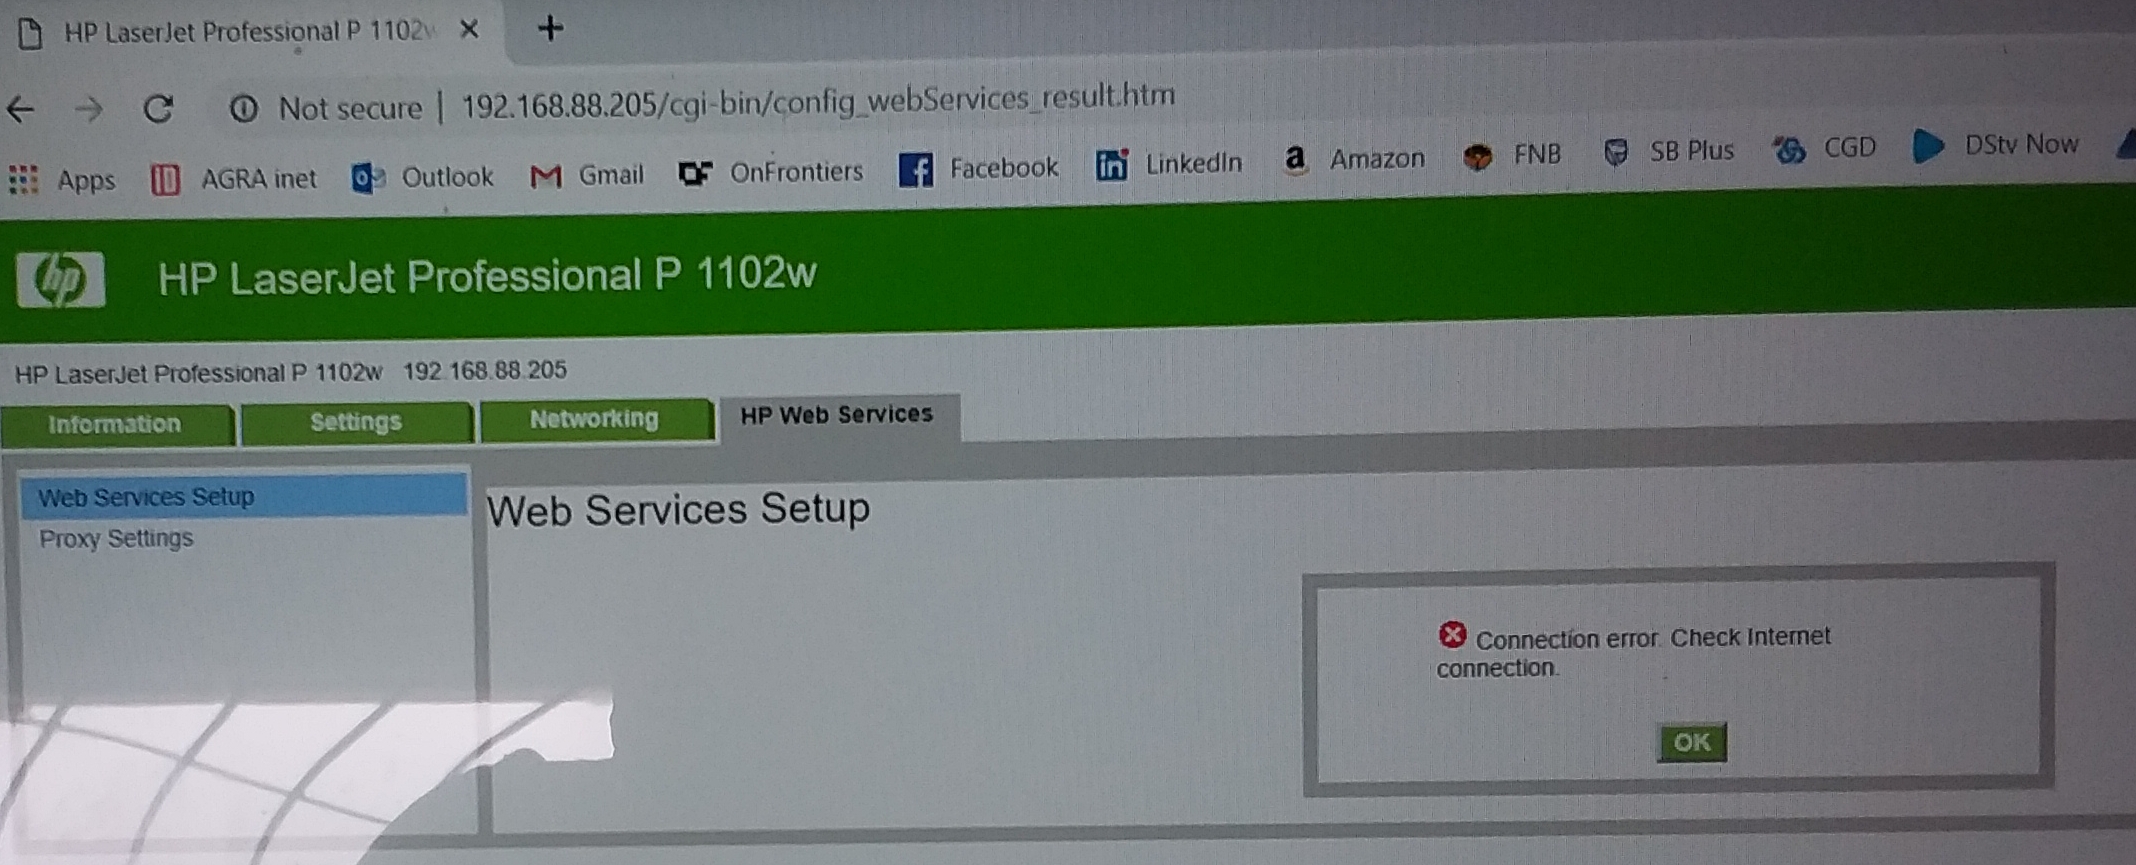The image size is (2136, 865).
Task: Open the Outlook bookmark
Action: point(423,177)
